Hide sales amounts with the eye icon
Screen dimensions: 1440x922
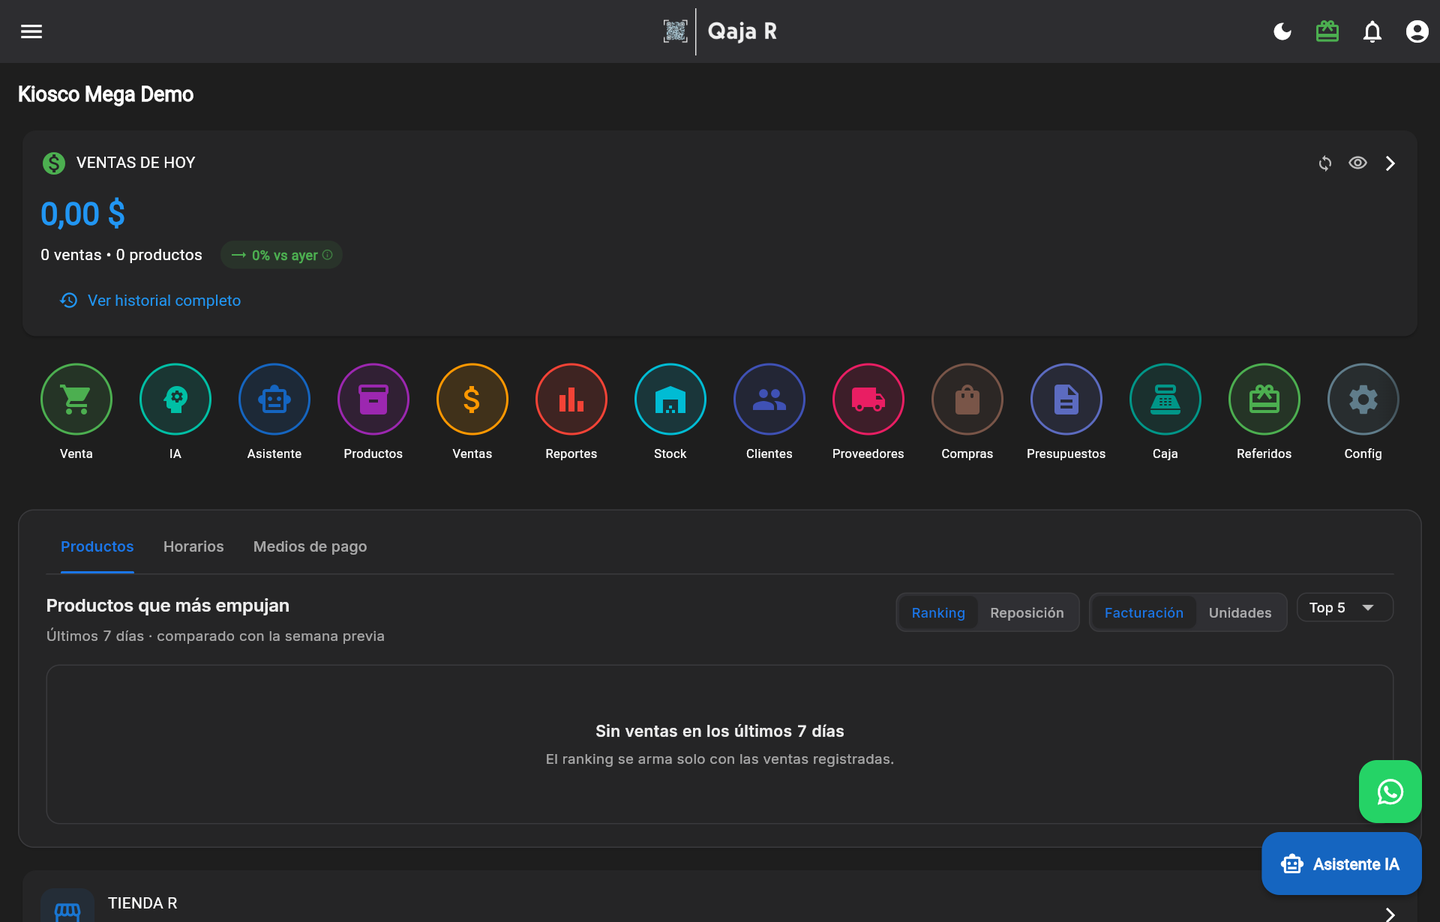(x=1358, y=163)
